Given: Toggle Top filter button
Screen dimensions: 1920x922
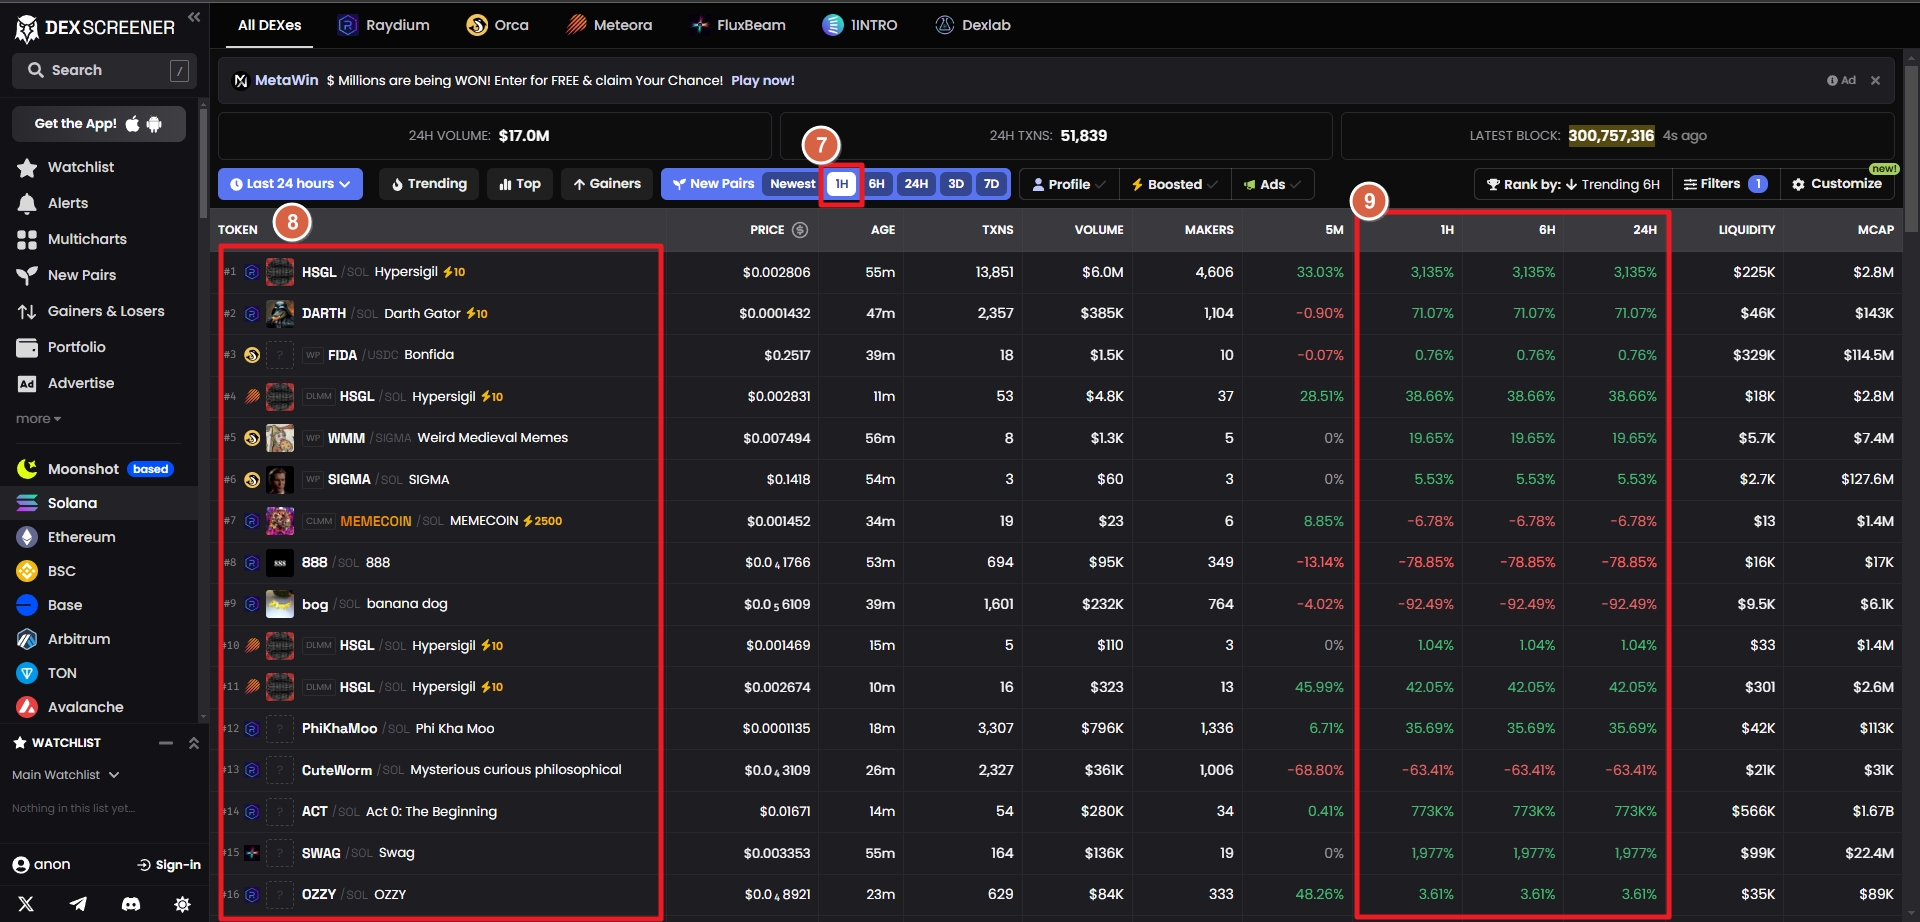Looking at the screenshot, I should point(520,184).
